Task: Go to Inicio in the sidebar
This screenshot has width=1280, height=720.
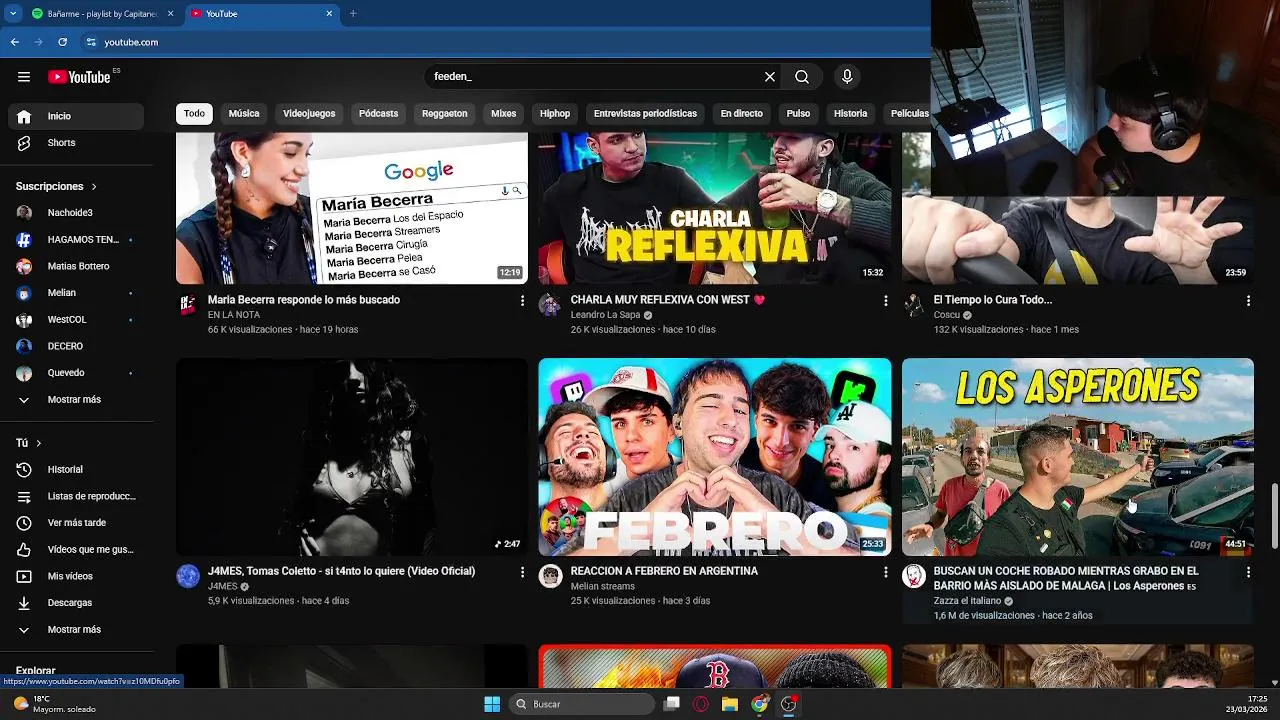Action: (77, 116)
